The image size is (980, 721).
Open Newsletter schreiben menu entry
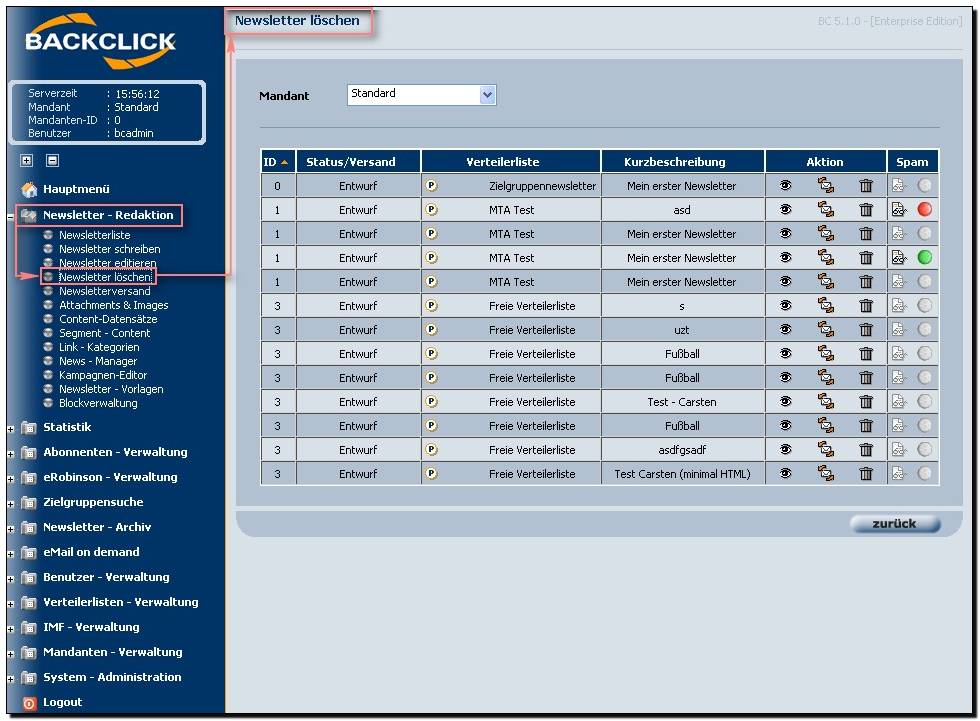pyautogui.click(x=109, y=249)
